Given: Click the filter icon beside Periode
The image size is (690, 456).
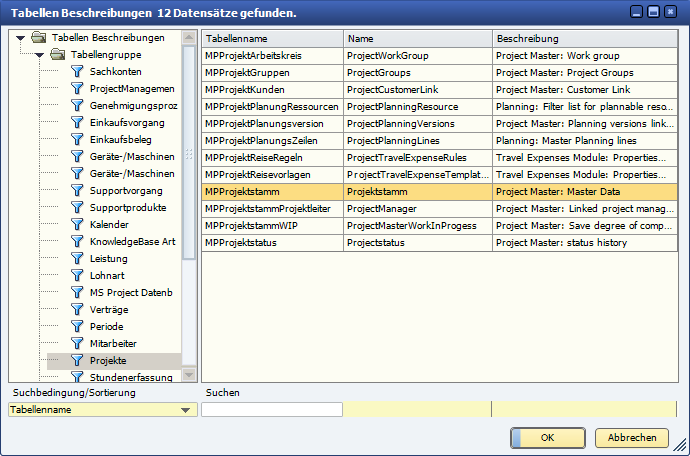Looking at the screenshot, I should click(77, 326).
